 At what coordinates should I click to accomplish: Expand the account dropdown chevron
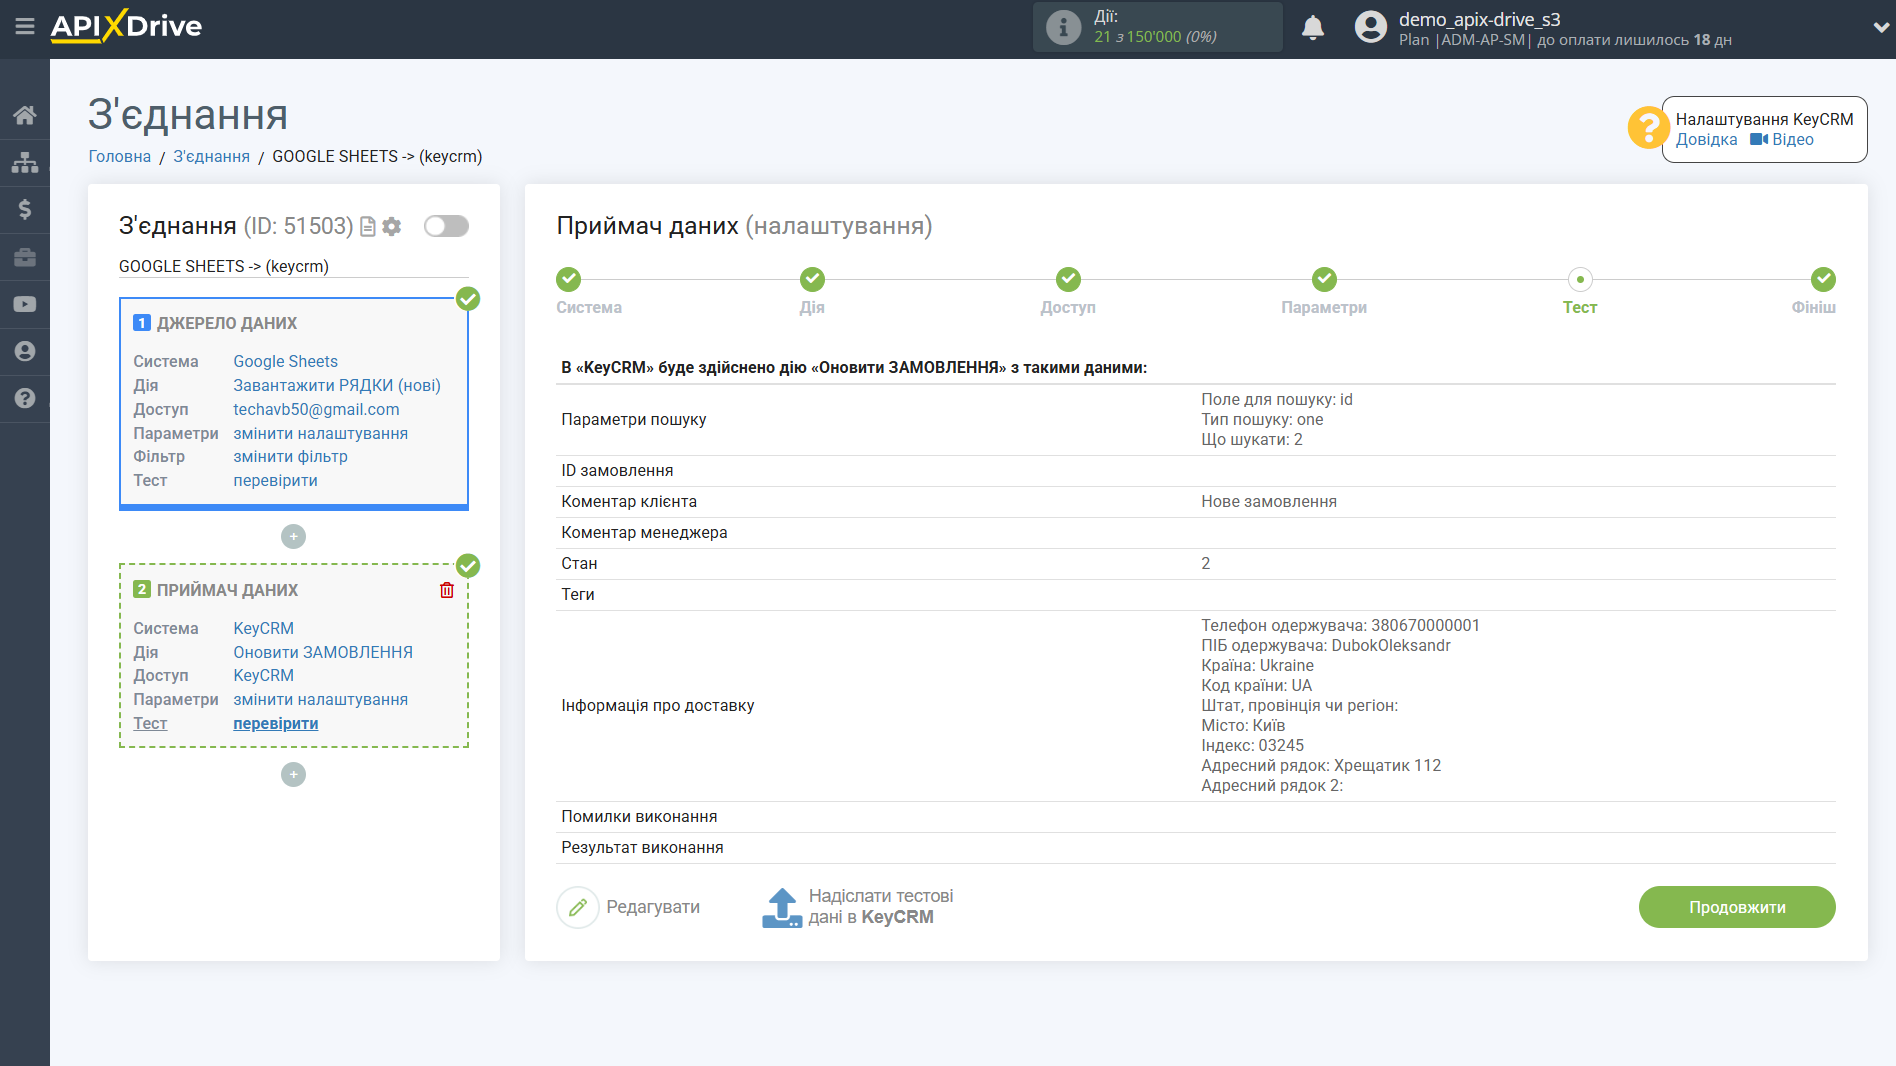tap(1881, 28)
